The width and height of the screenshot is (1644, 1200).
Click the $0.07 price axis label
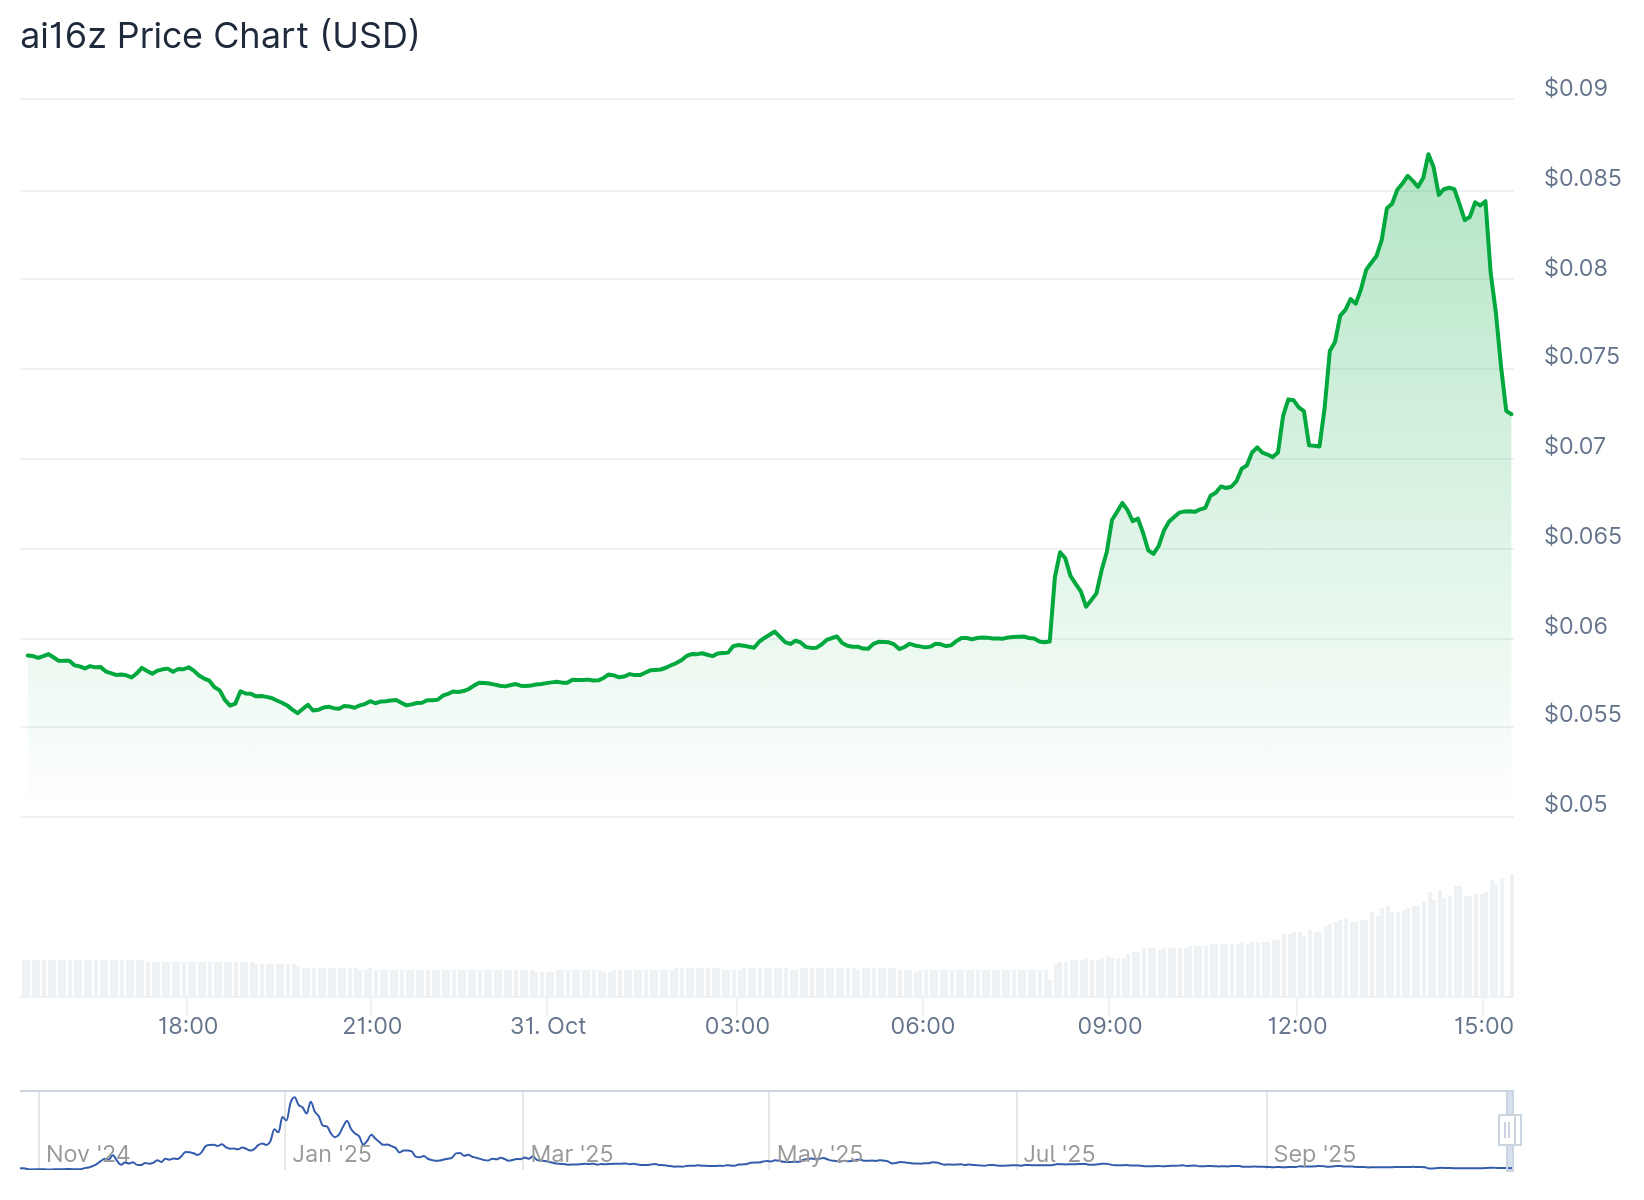point(1575,446)
